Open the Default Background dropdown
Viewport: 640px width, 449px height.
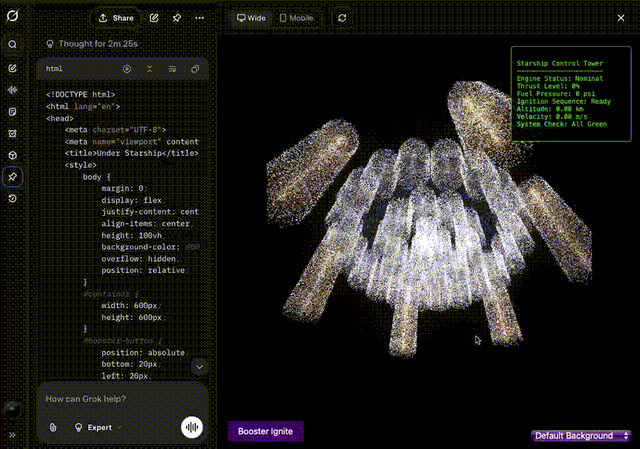pyautogui.click(x=581, y=436)
